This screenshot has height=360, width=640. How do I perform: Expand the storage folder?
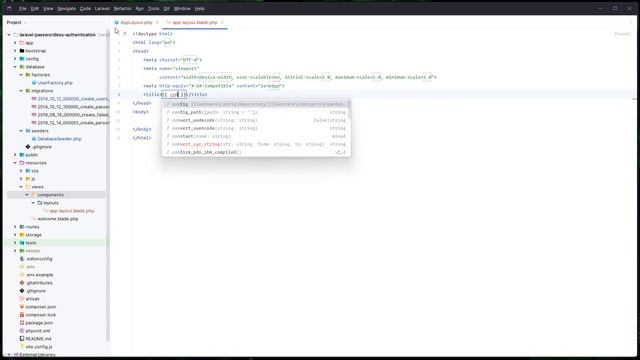[15, 235]
